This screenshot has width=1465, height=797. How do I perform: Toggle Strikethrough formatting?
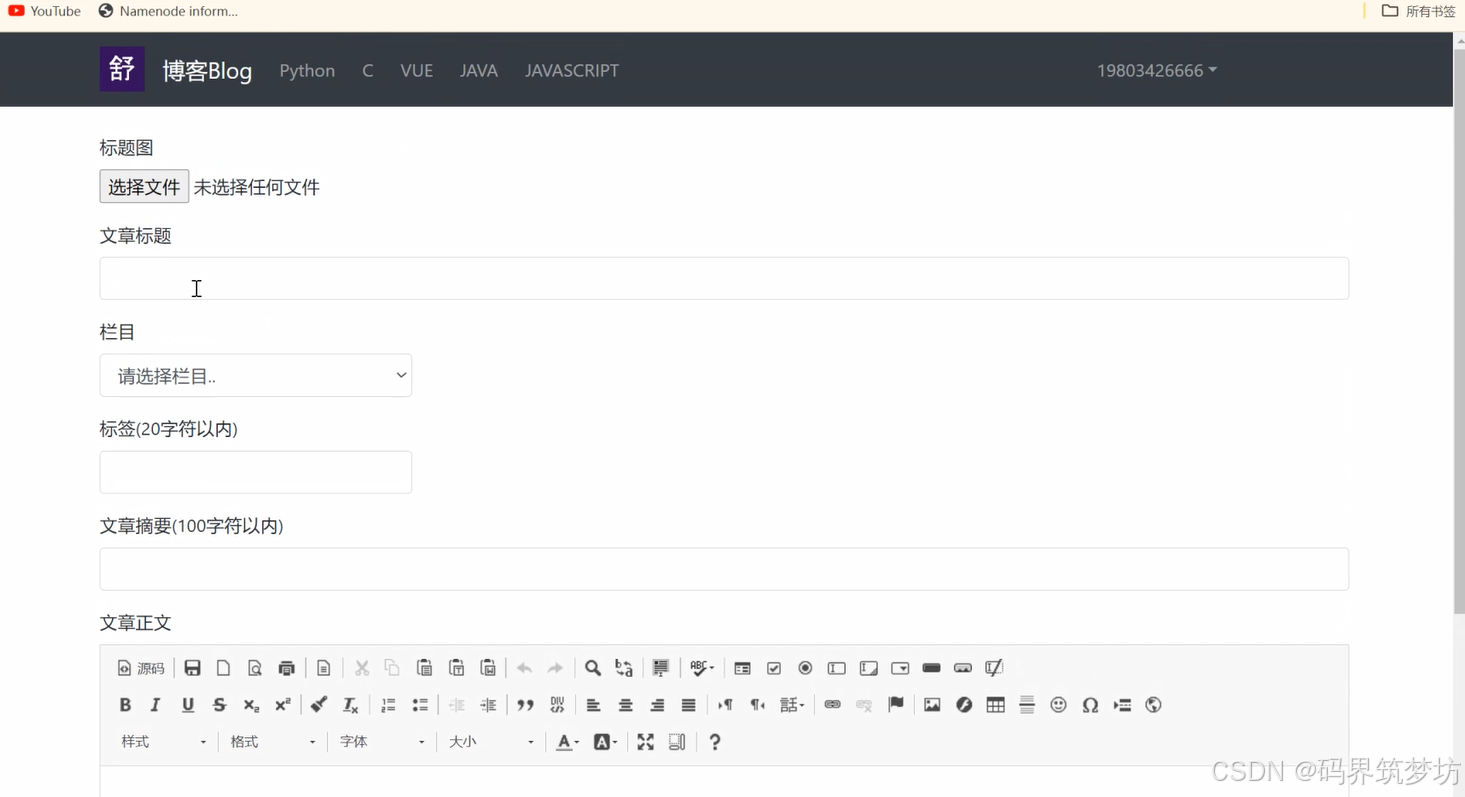click(220, 705)
